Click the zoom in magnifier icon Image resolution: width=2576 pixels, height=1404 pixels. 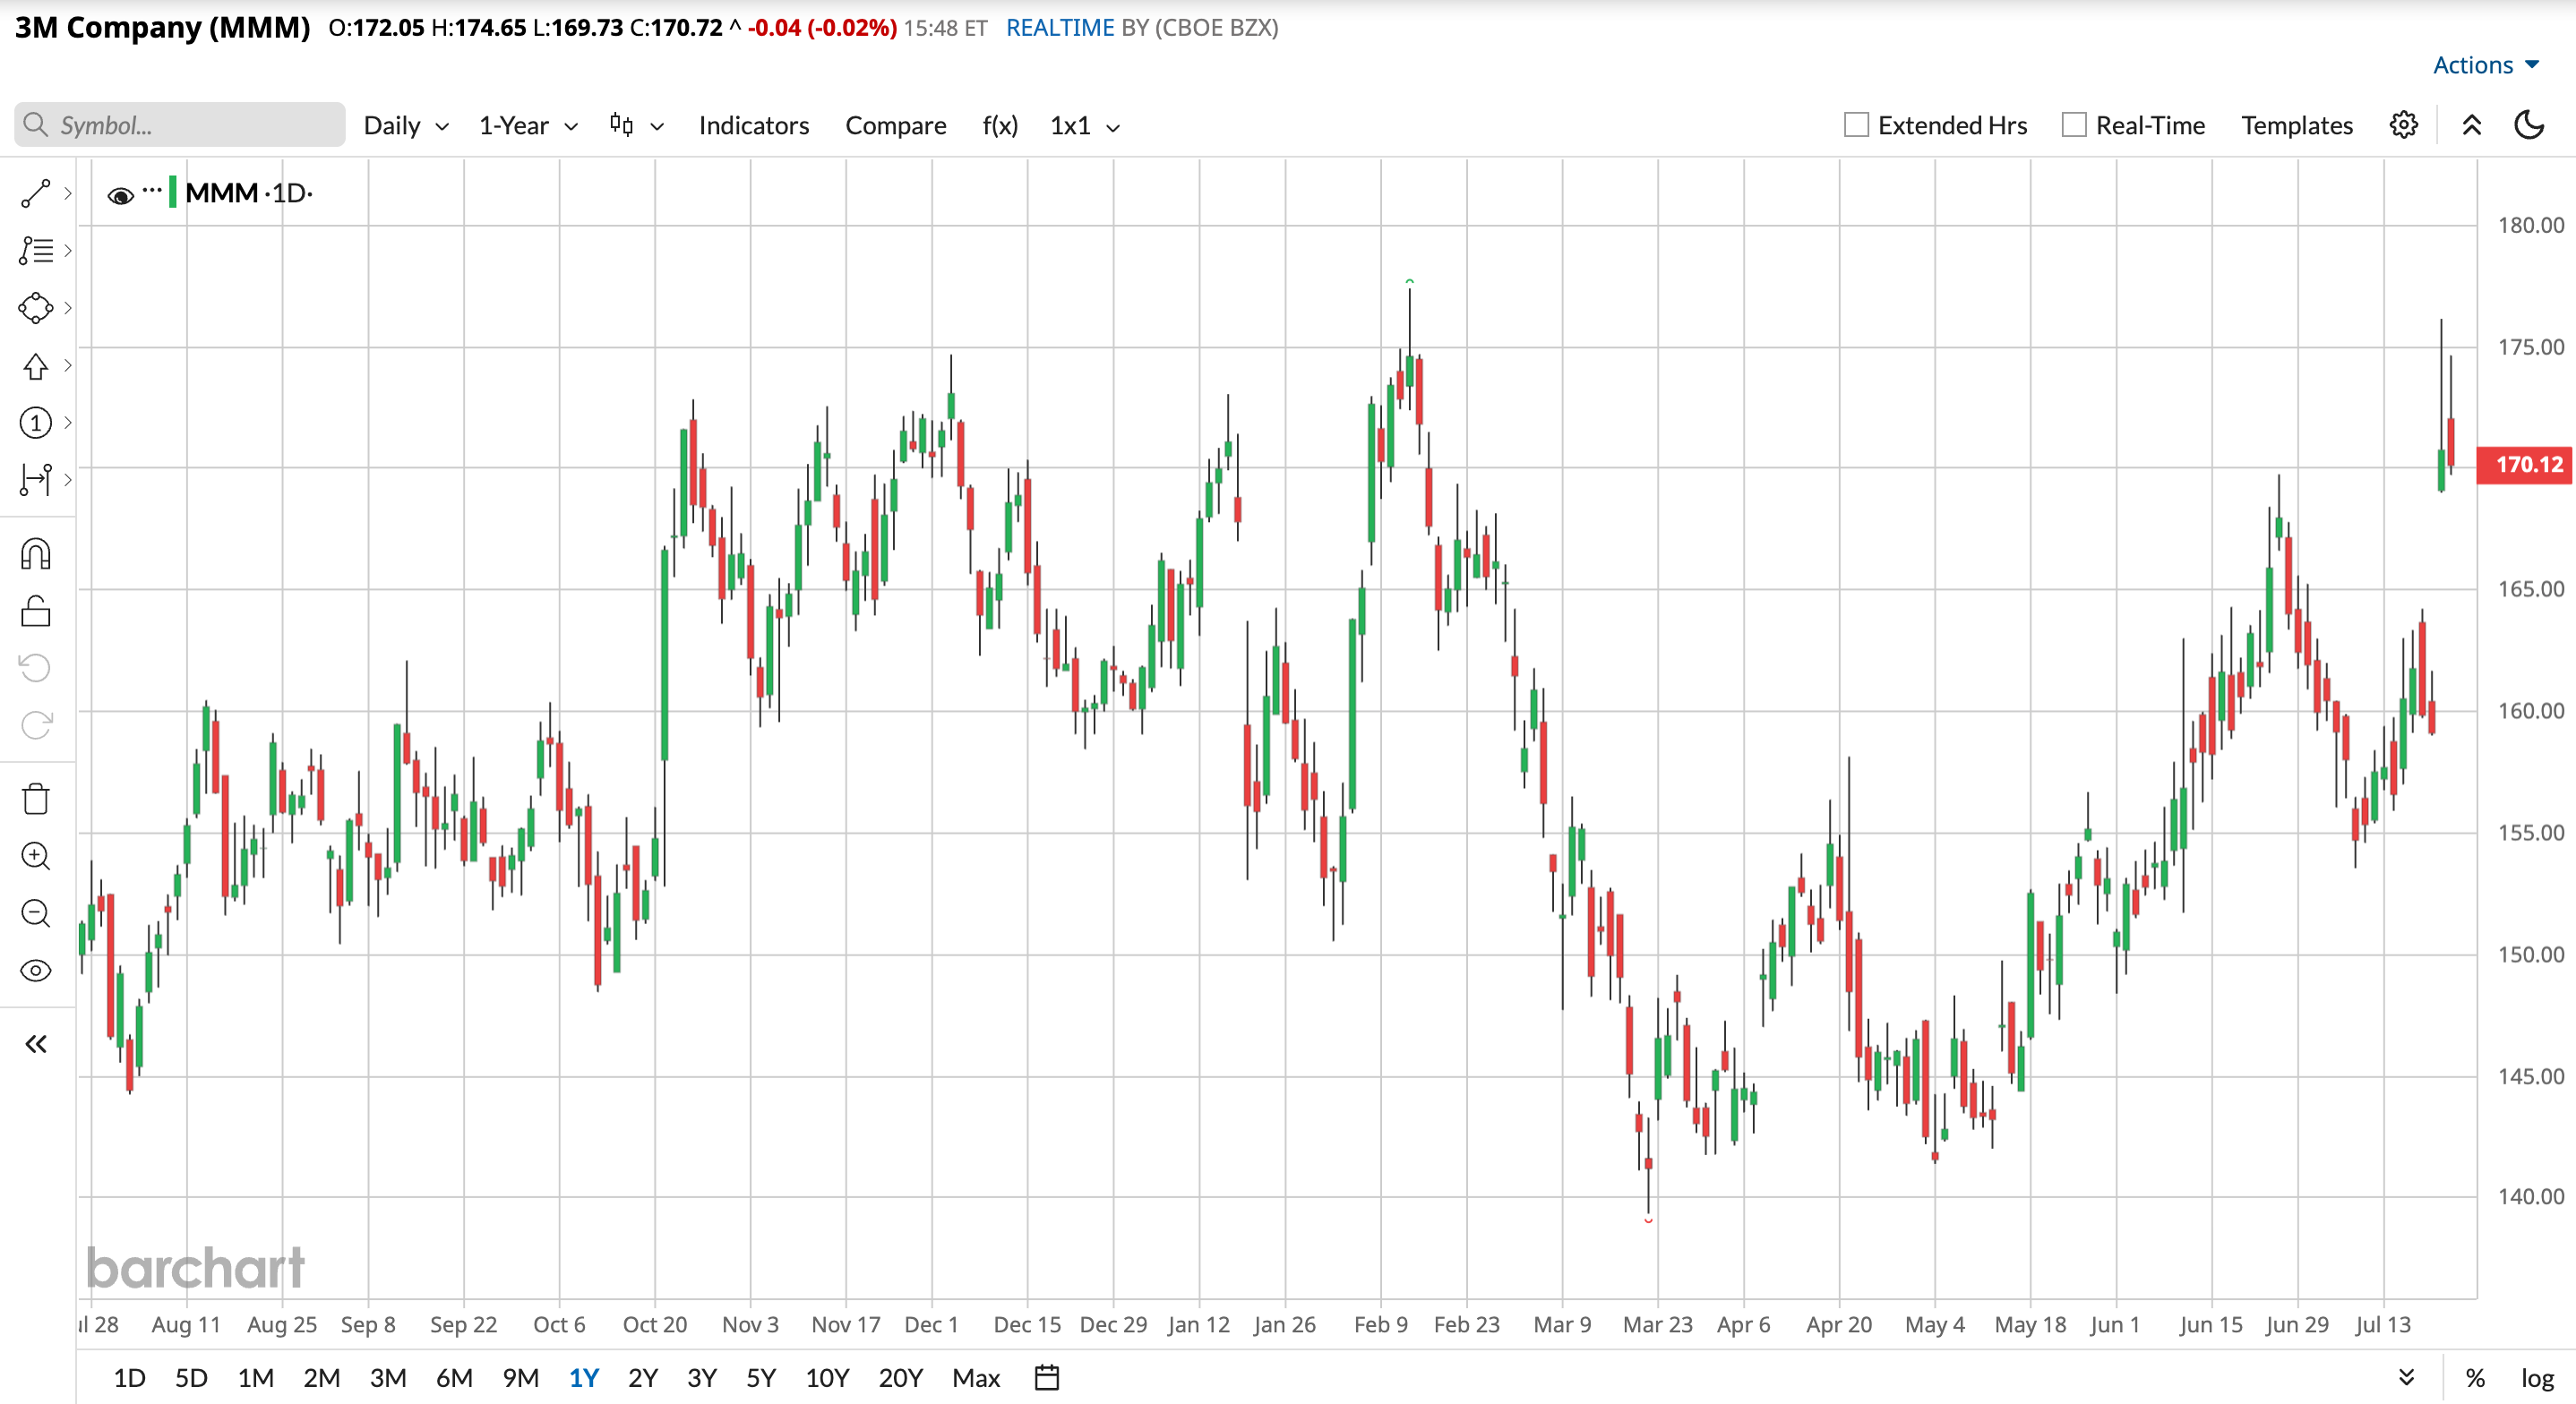[36, 856]
